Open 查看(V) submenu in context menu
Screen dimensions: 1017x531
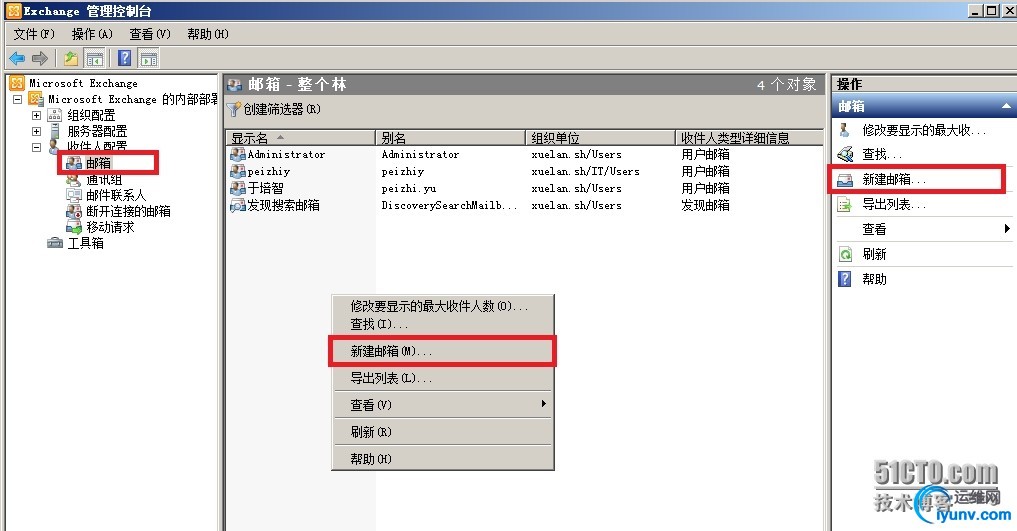click(x=443, y=405)
